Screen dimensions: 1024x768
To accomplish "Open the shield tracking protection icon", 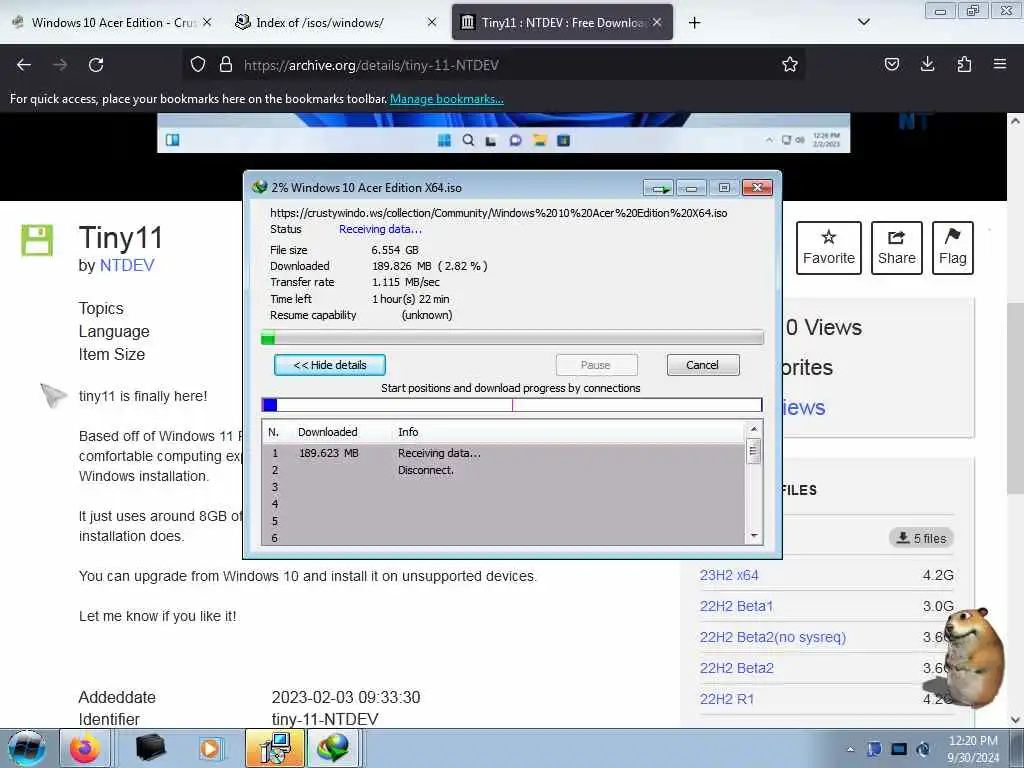I will pos(198,64).
